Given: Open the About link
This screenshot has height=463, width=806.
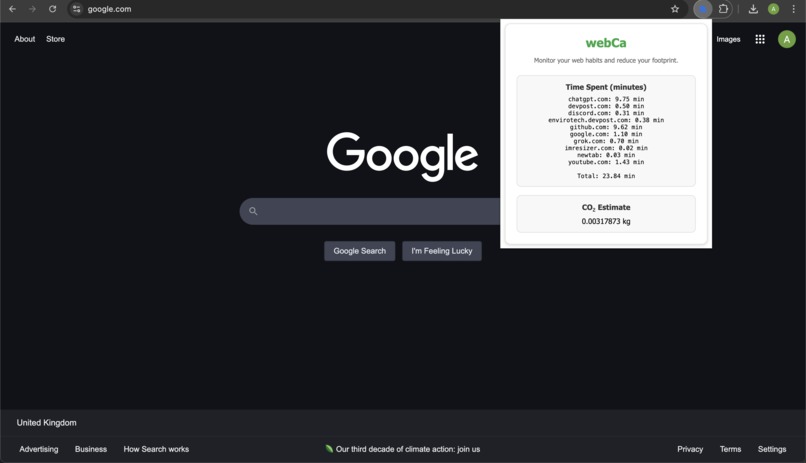Looking at the screenshot, I should [x=25, y=39].
